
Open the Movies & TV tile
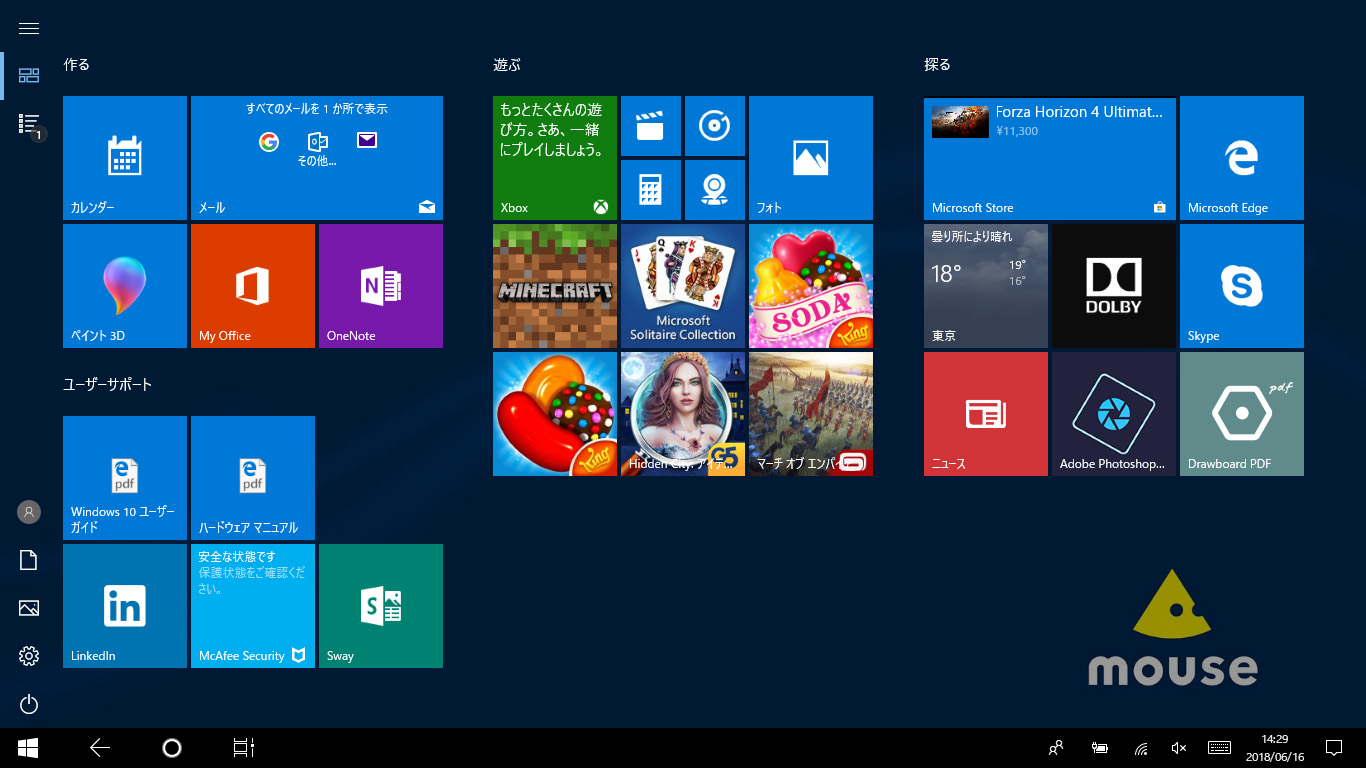(x=651, y=126)
